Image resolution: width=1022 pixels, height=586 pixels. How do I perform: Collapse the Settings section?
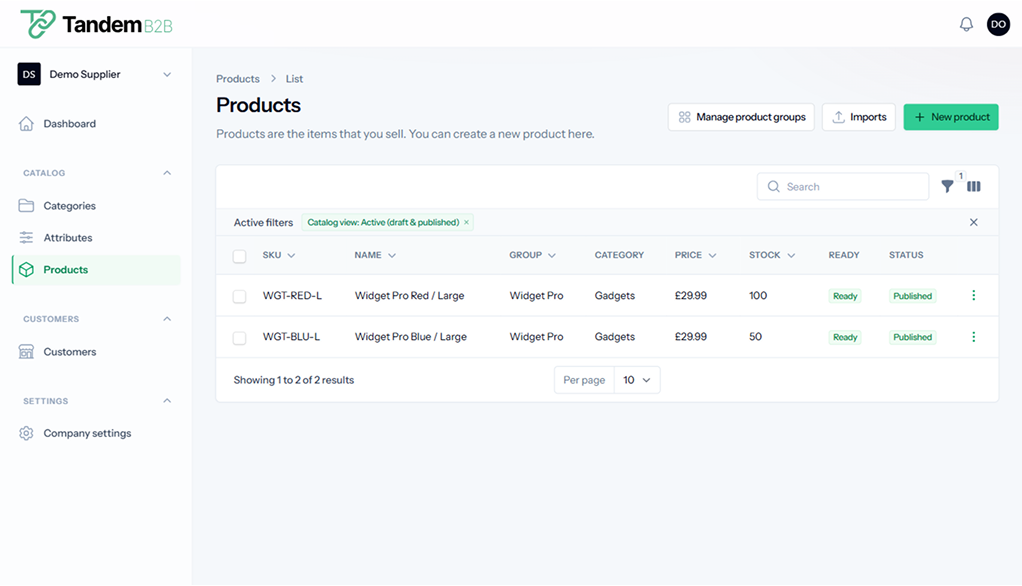[x=167, y=400]
